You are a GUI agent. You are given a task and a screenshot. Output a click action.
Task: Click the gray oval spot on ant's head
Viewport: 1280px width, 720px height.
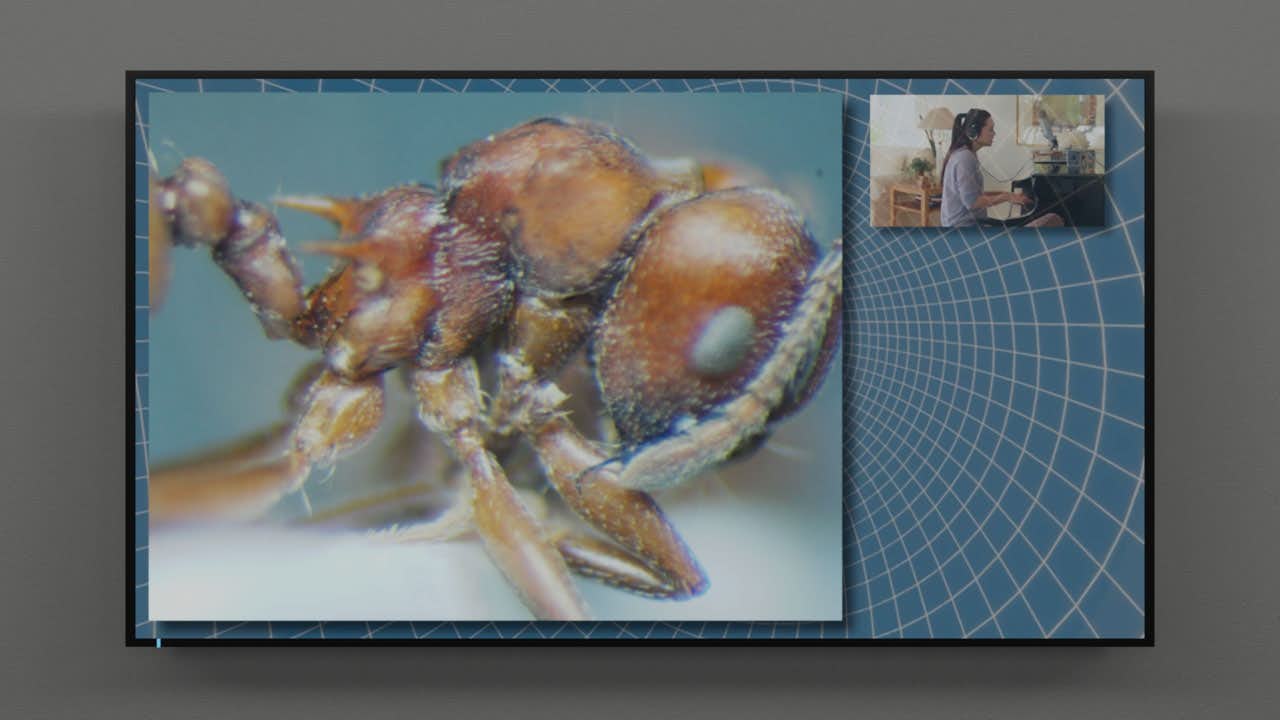[x=722, y=341]
